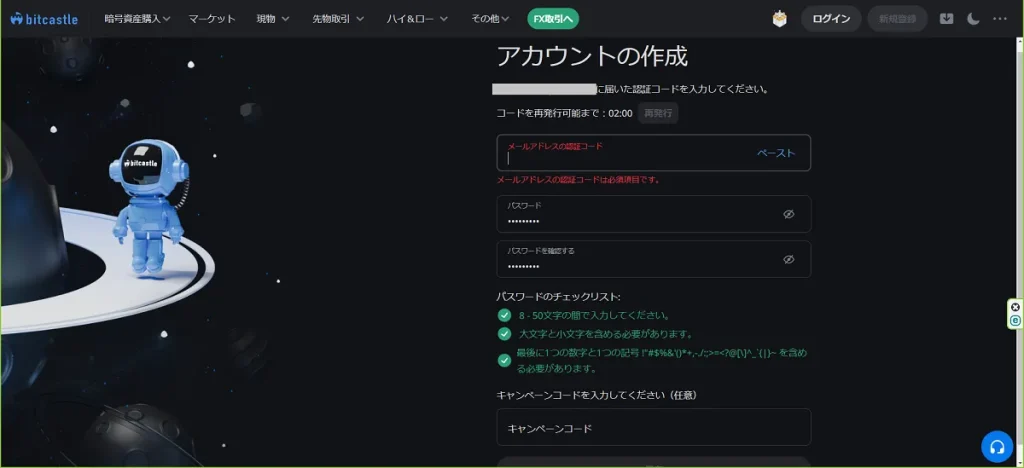Focus the メールアドレスの認証コード input field

point(654,153)
